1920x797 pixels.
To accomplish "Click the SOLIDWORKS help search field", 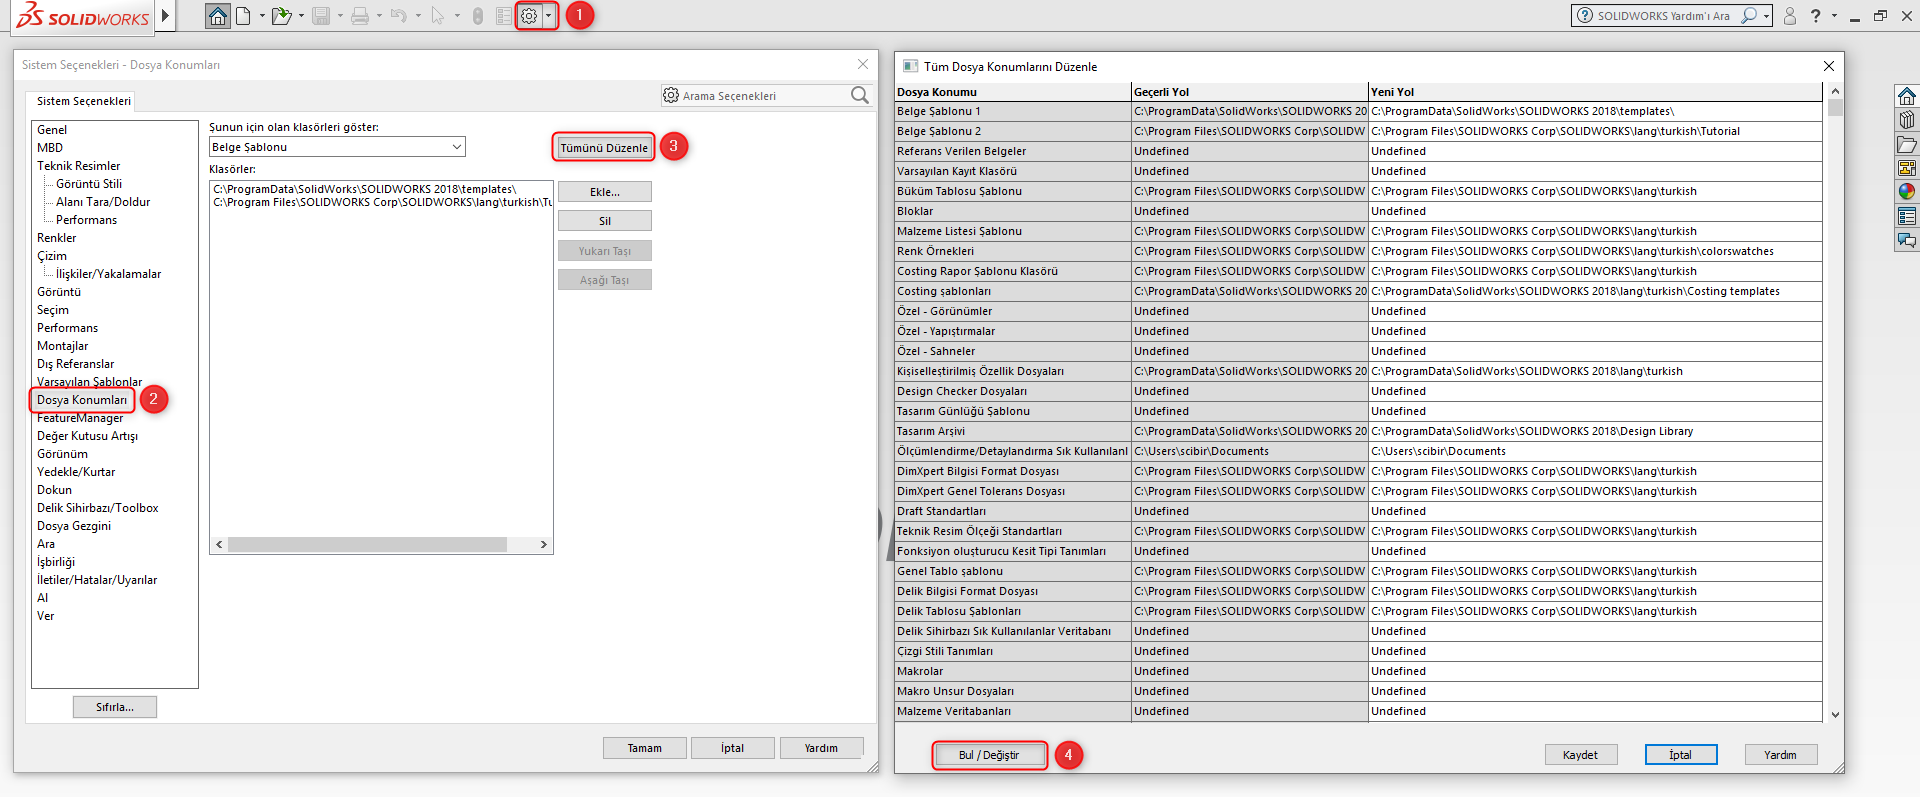I will click(x=1664, y=16).
